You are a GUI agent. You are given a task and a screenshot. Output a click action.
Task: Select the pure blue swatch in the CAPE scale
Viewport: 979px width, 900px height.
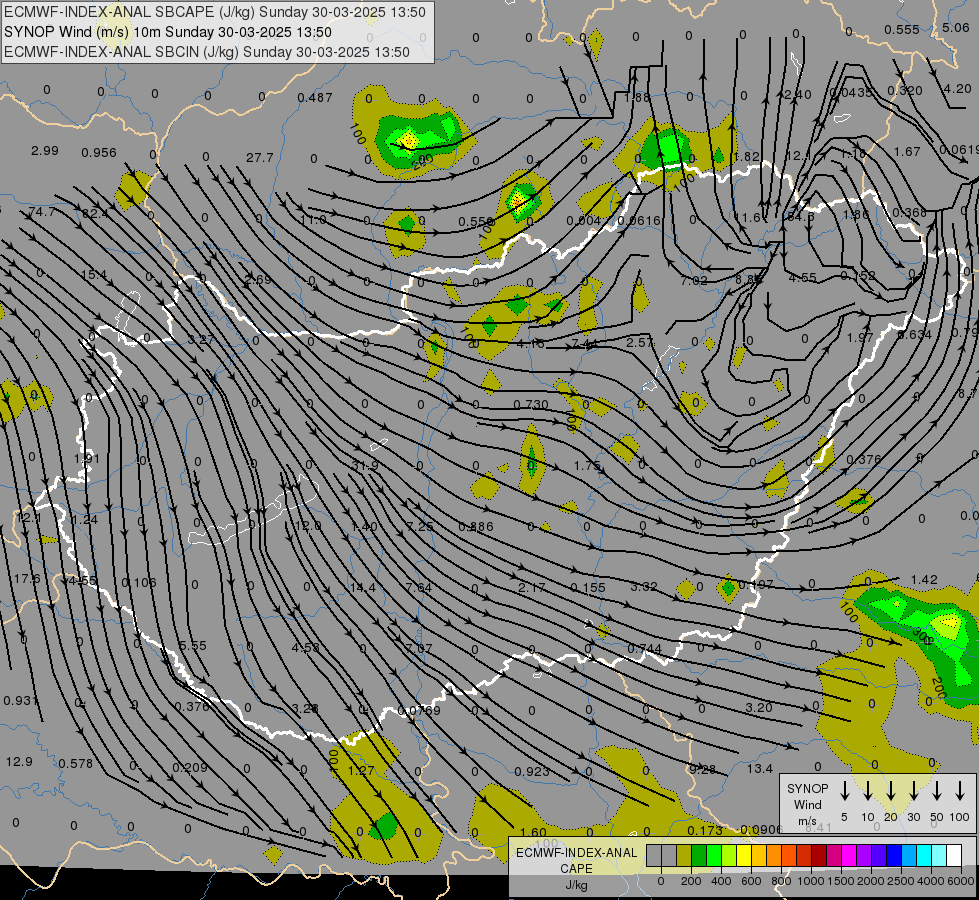(x=893, y=856)
